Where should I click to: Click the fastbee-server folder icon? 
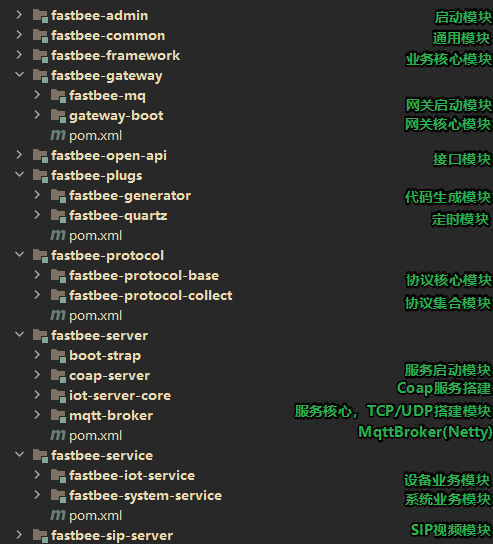point(40,336)
